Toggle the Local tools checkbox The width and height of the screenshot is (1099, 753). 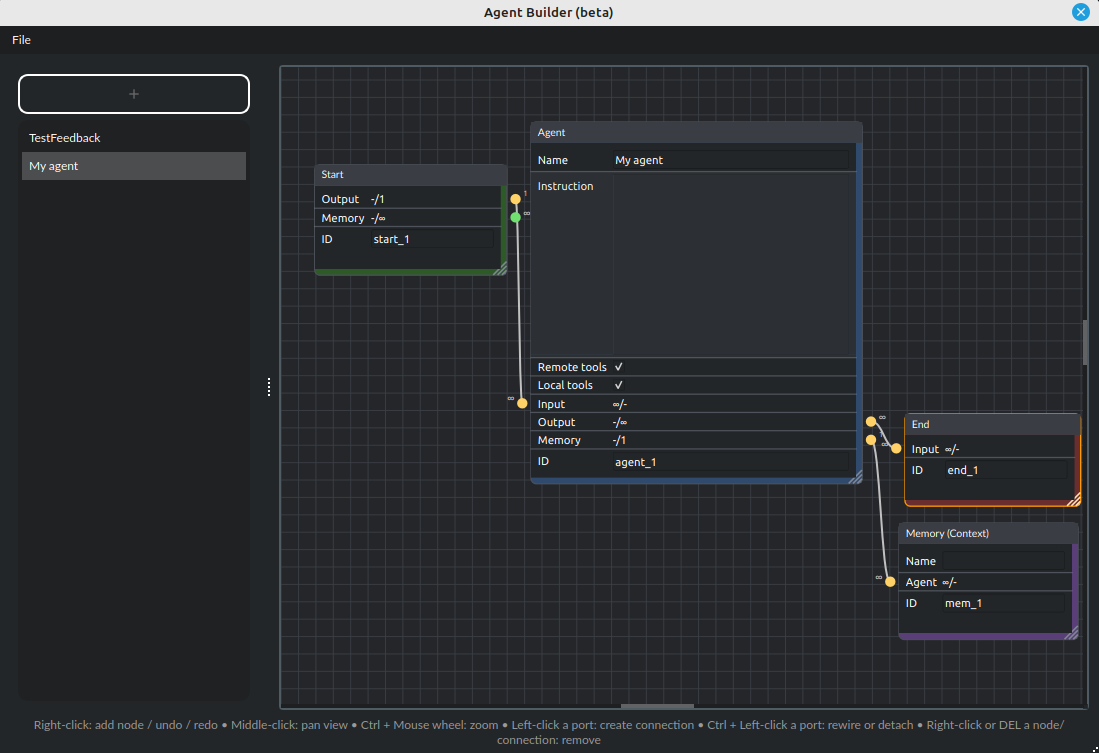tap(619, 385)
